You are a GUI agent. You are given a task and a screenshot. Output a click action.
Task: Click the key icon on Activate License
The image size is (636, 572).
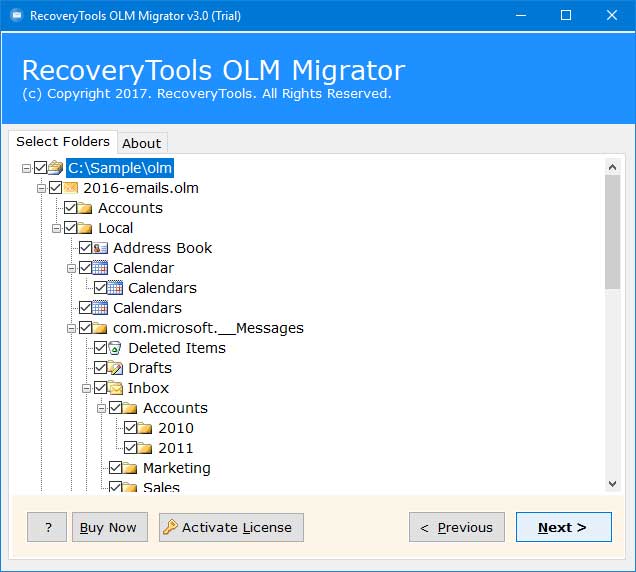coord(170,527)
